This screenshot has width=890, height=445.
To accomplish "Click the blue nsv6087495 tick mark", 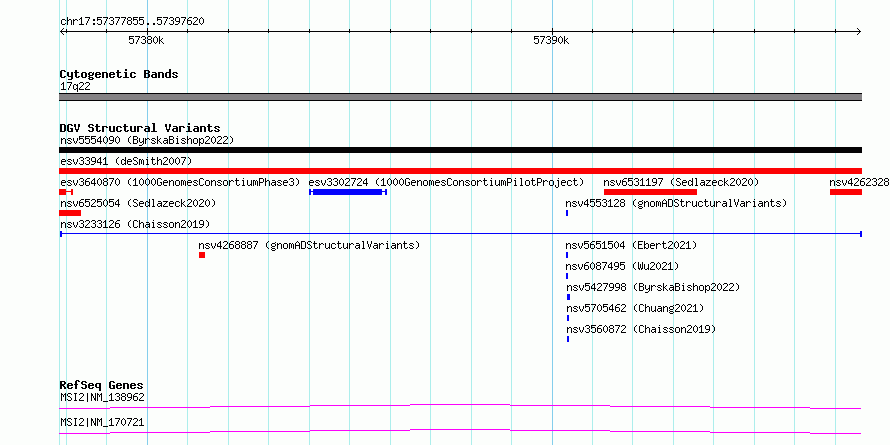I will [568, 276].
